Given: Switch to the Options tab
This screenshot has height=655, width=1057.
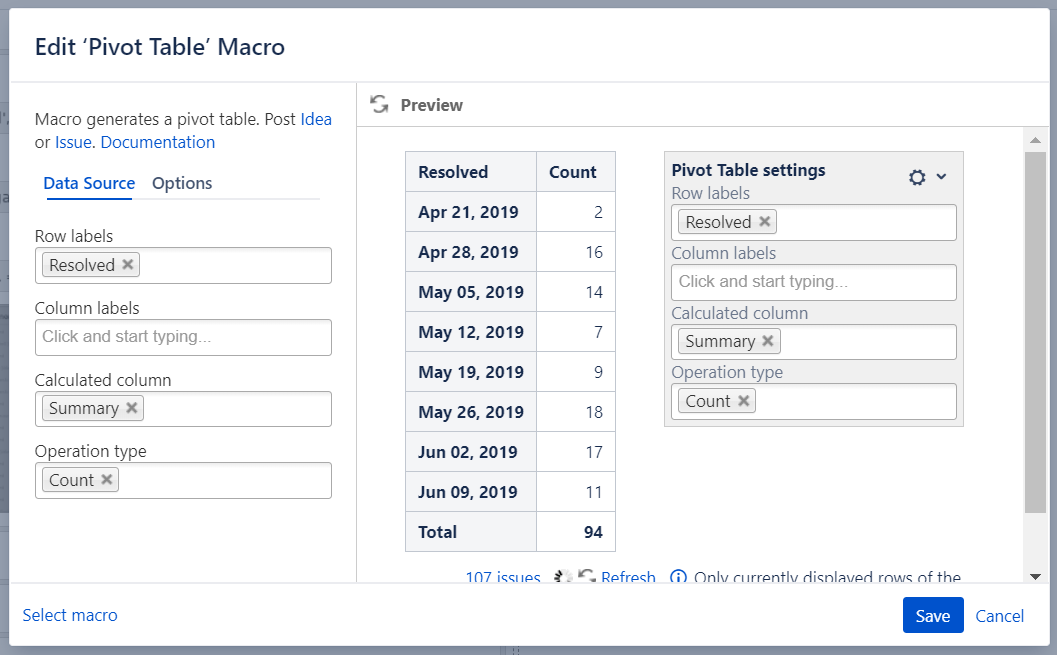Looking at the screenshot, I should pyautogui.click(x=182, y=183).
